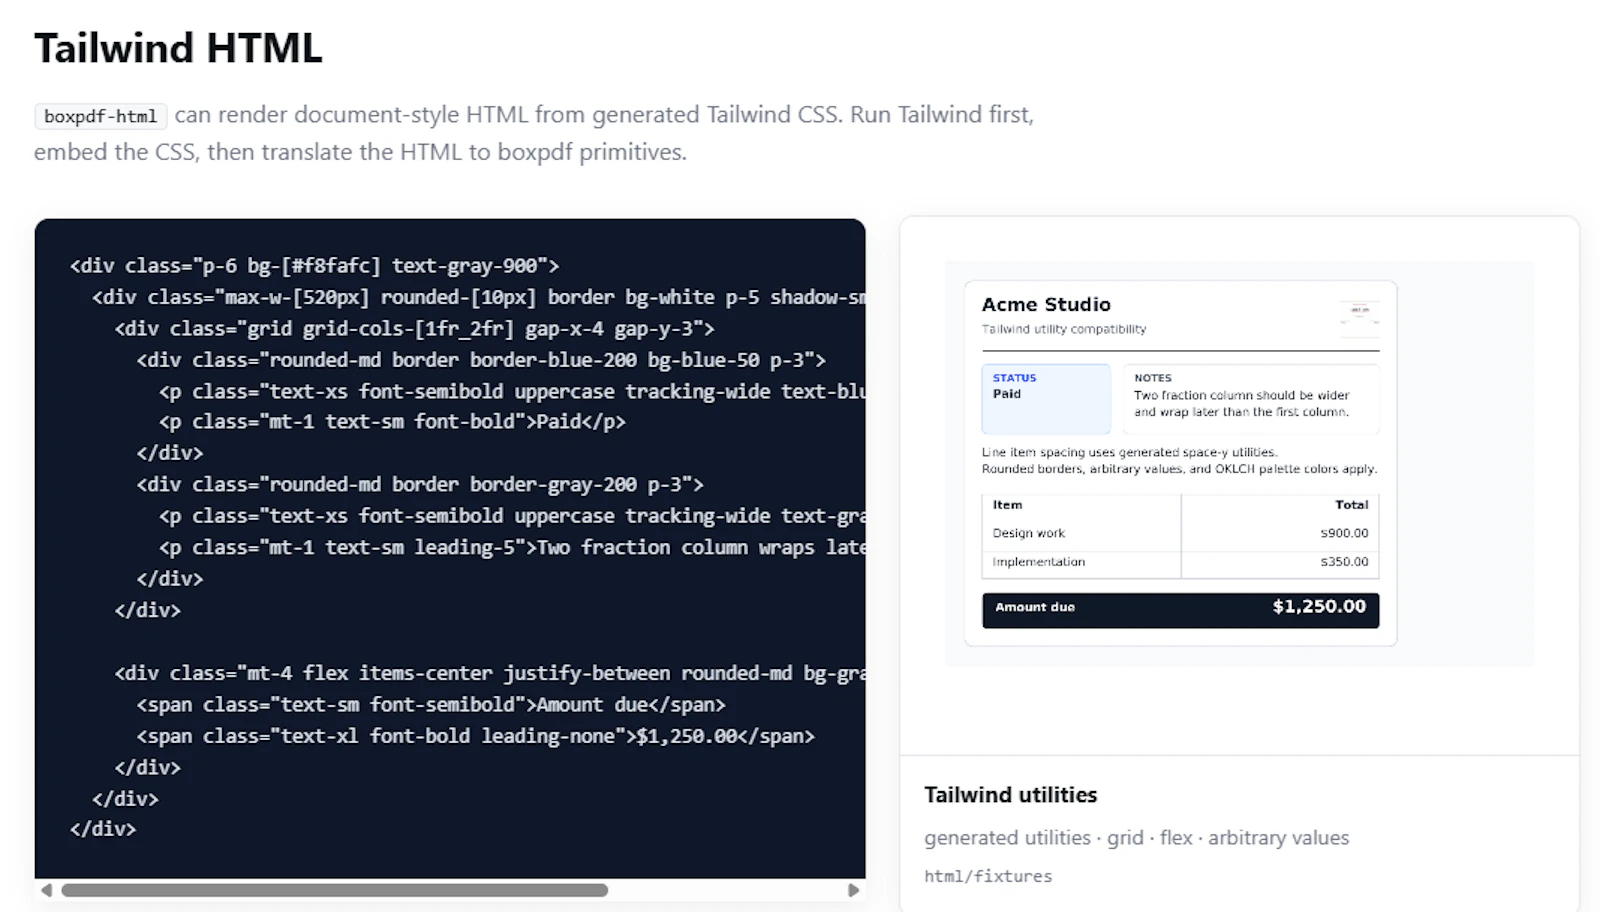Click the code line containing $1,250.00 span
Image resolution: width=1600 pixels, height=912 pixels.
coord(476,736)
